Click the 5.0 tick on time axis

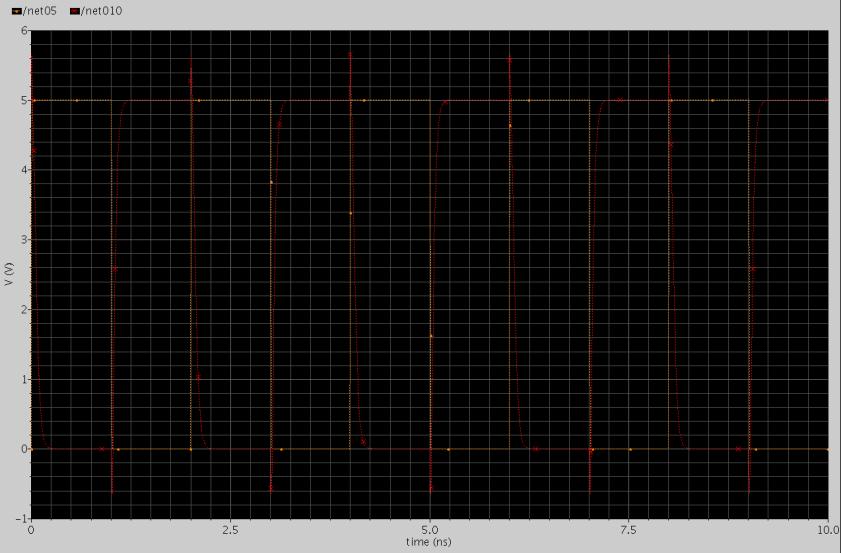pos(430,530)
